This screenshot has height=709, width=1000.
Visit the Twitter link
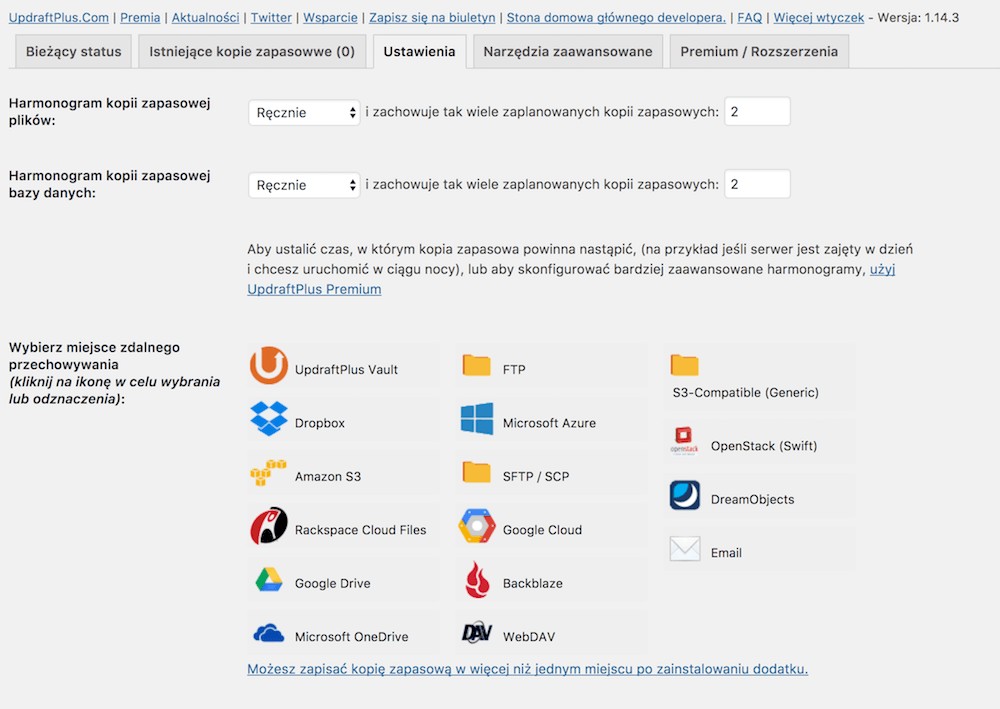pos(271,18)
